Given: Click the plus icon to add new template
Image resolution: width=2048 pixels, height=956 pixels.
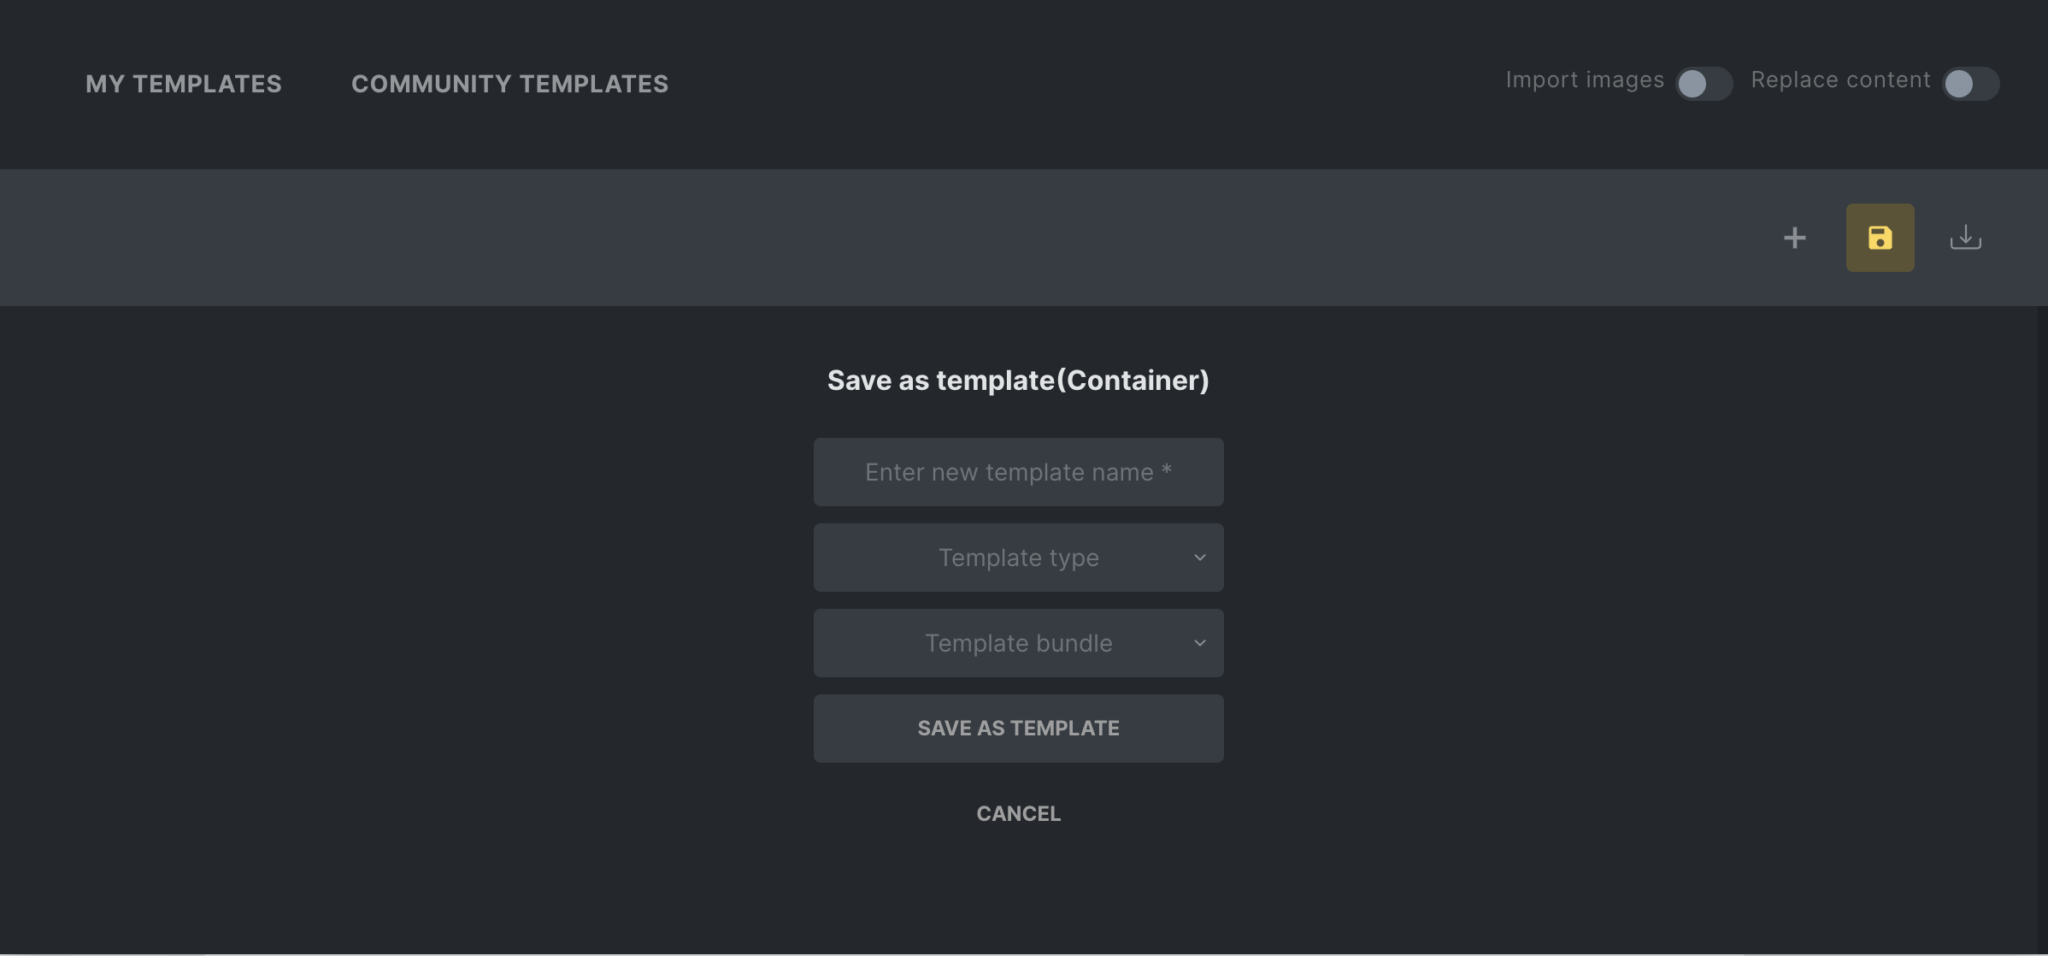Looking at the screenshot, I should pyautogui.click(x=1794, y=238).
